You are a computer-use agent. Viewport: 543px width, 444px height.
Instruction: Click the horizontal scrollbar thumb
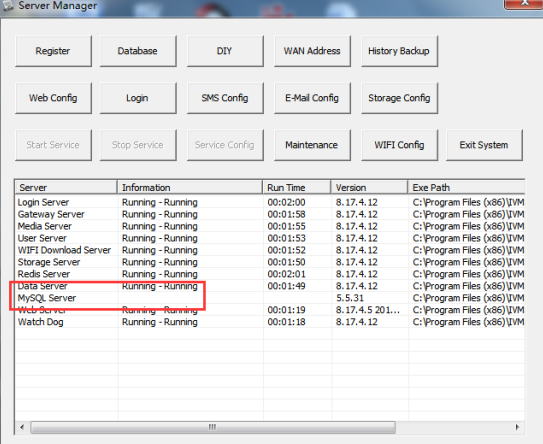point(213,427)
